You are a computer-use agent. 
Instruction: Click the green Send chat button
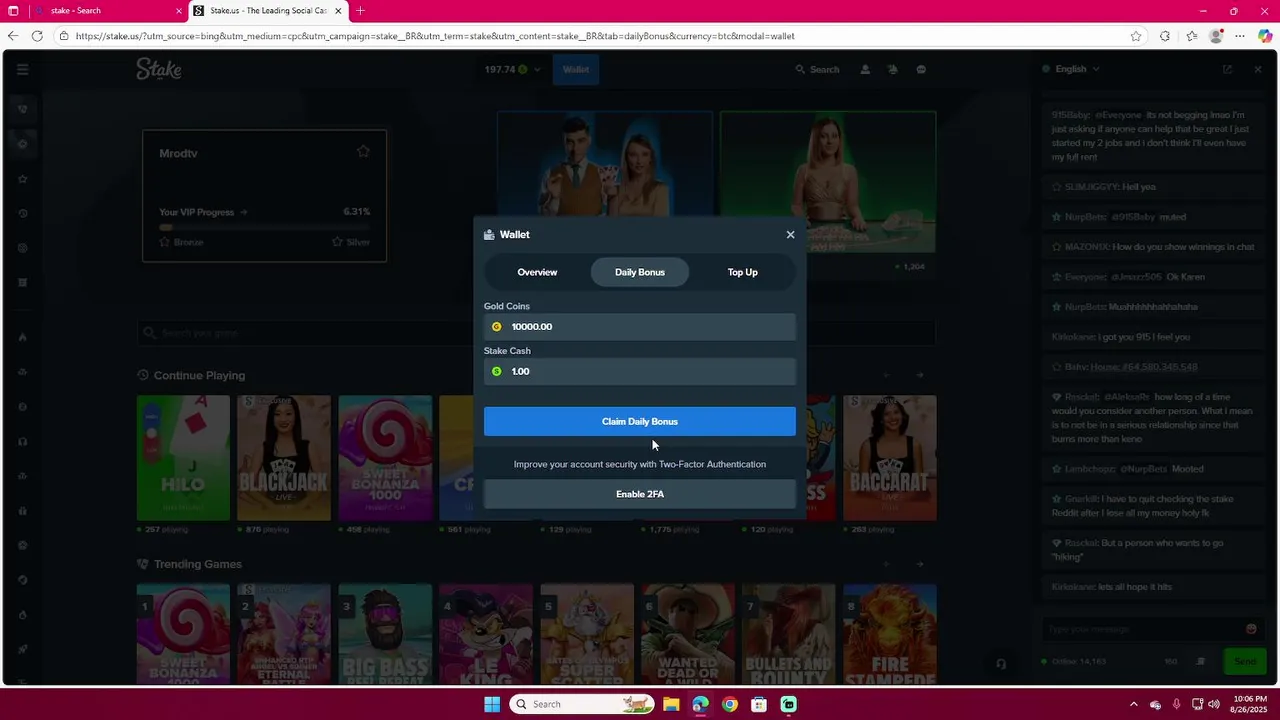click(x=1245, y=661)
